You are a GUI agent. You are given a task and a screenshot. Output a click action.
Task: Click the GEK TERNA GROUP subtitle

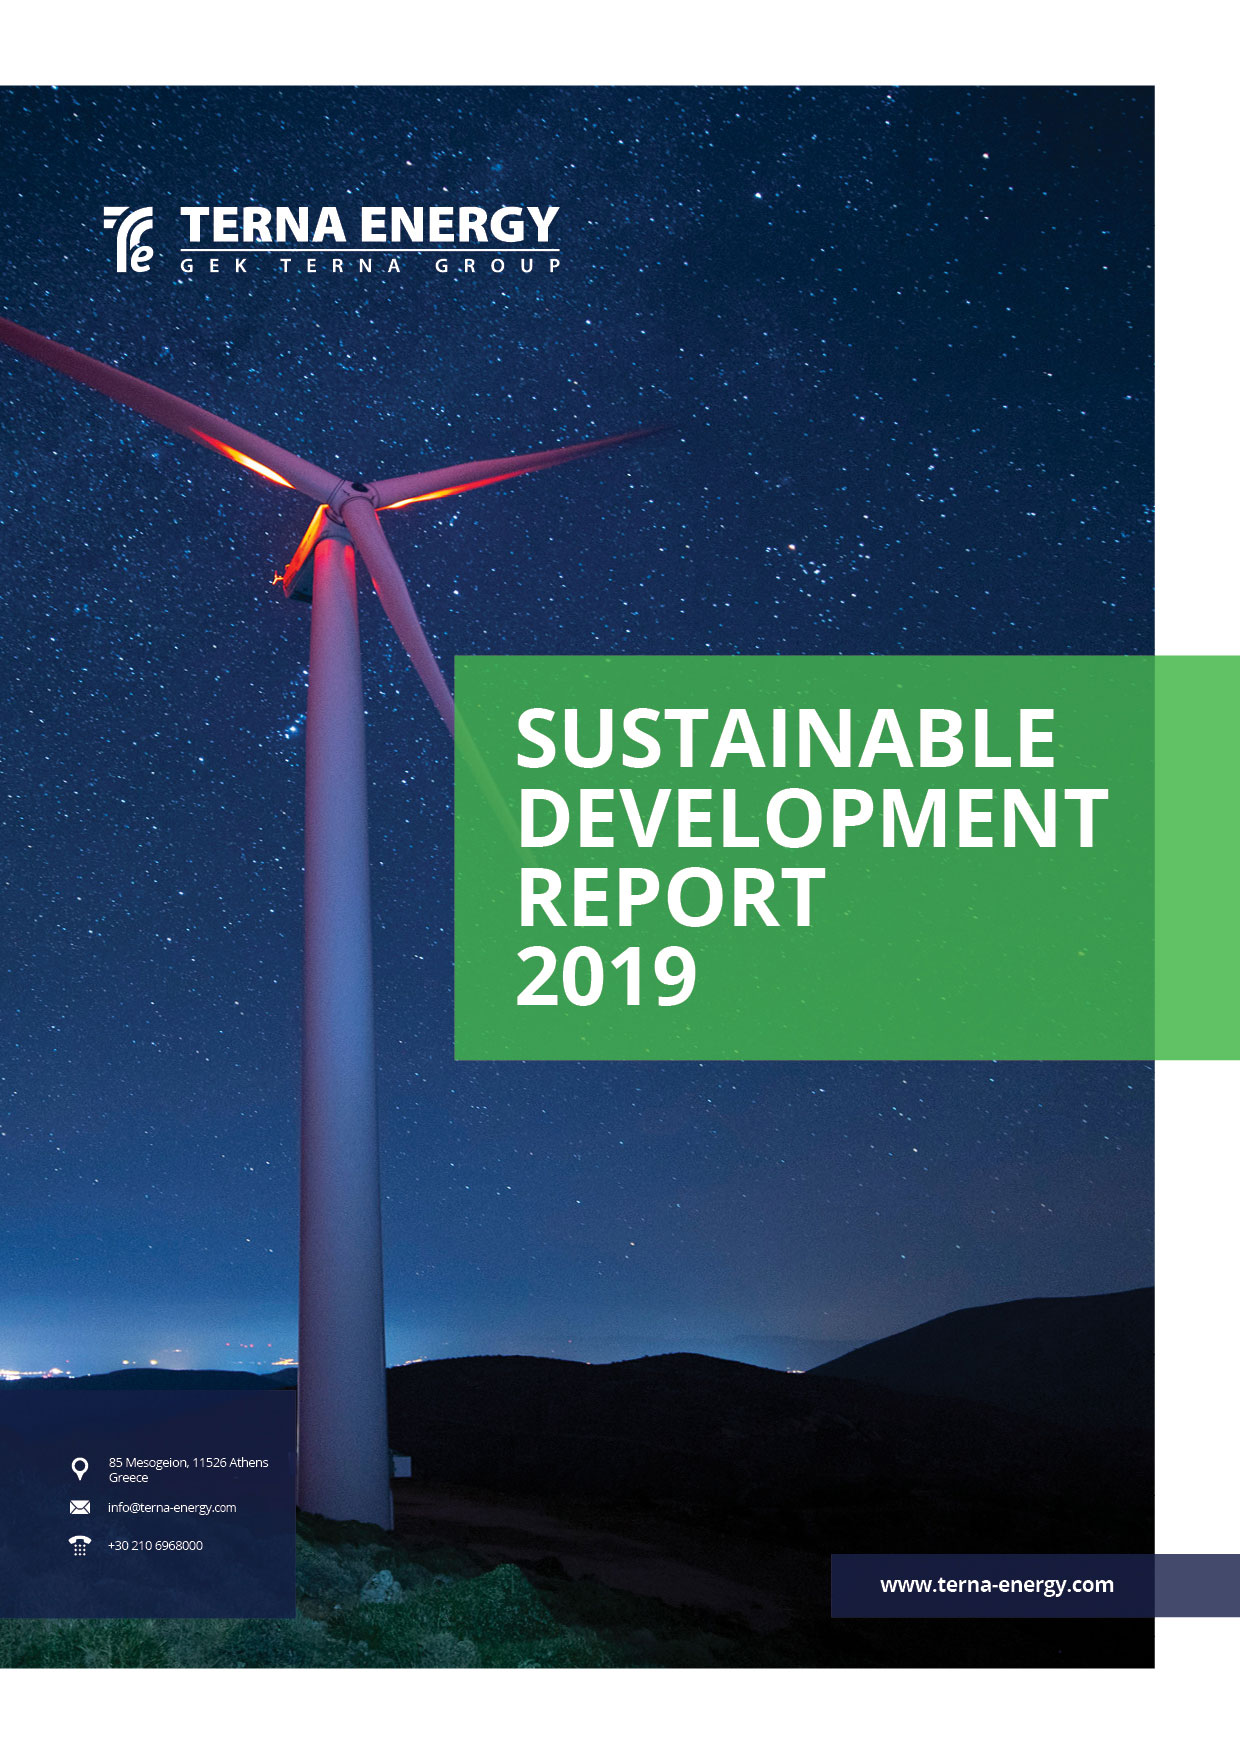click(370, 266)
